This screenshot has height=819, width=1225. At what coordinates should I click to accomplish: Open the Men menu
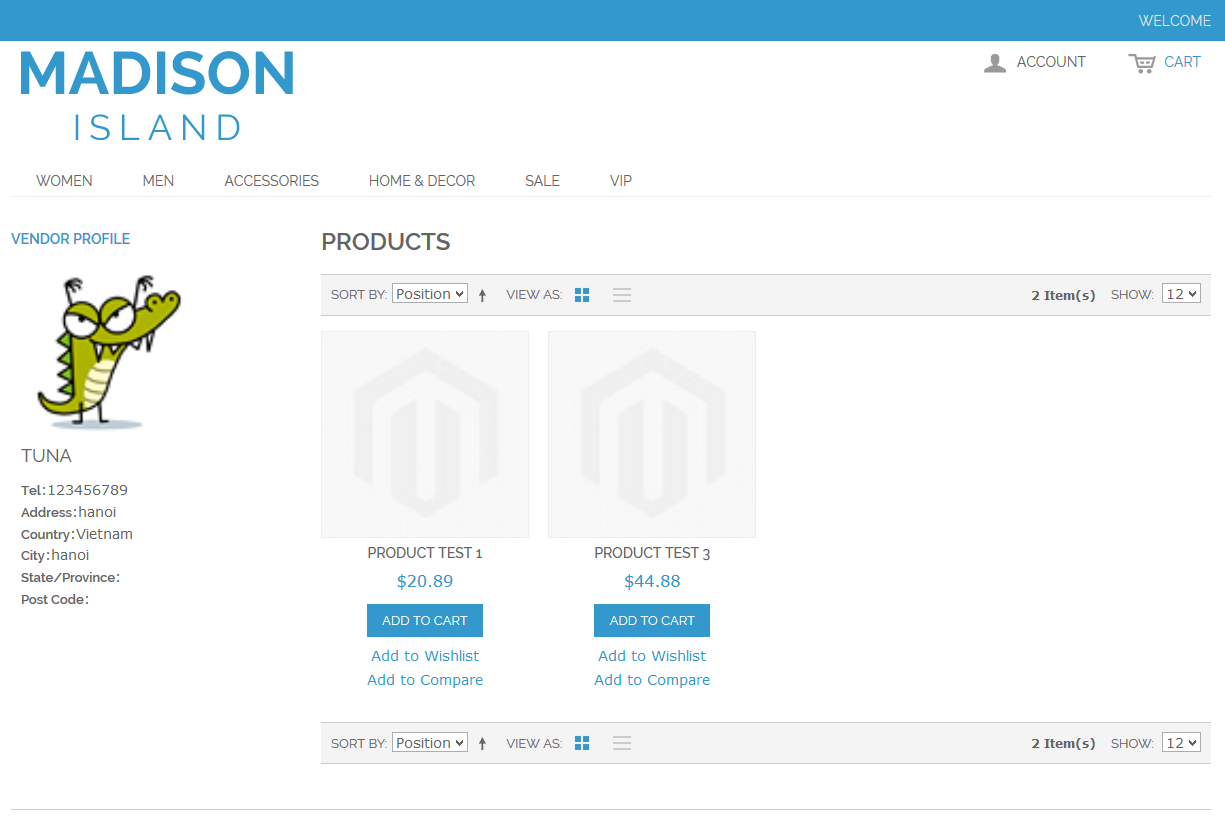(x=158, y=181)
